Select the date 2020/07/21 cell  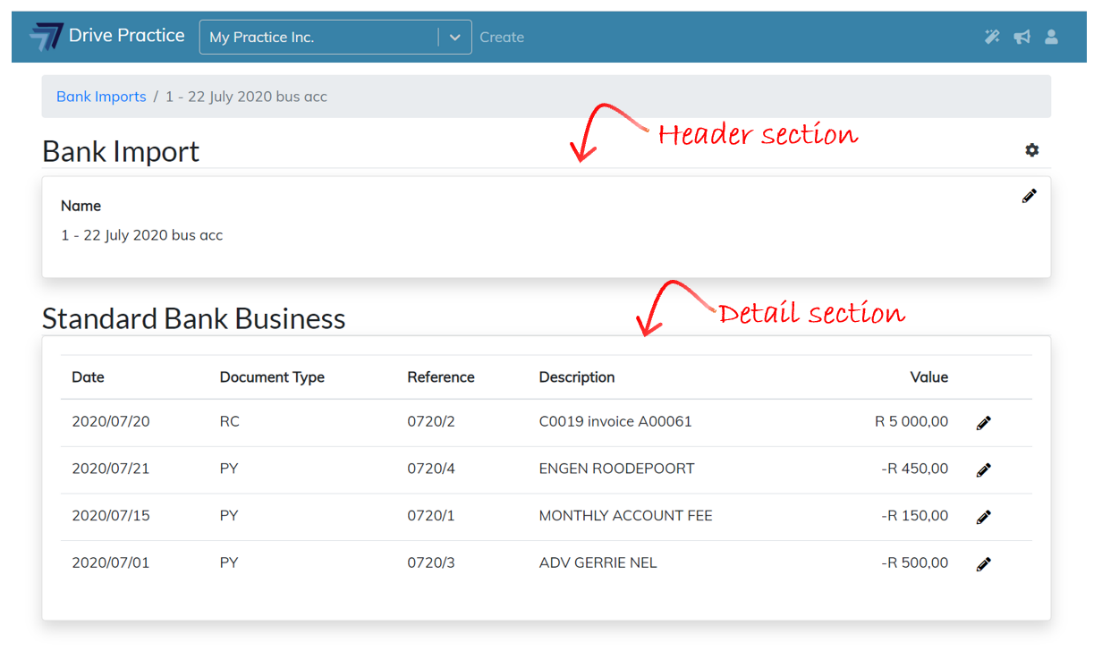coord(110,468)
